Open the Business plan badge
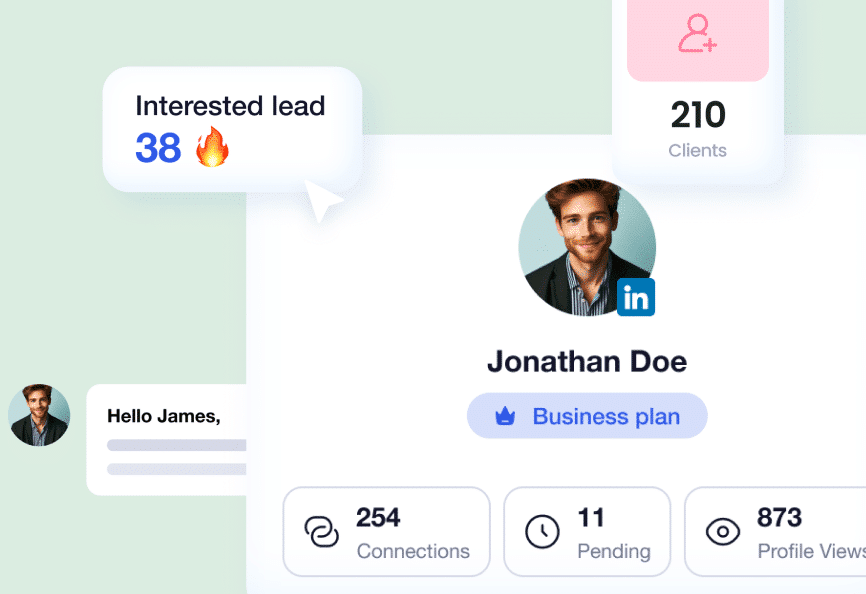 click(587, 416)
